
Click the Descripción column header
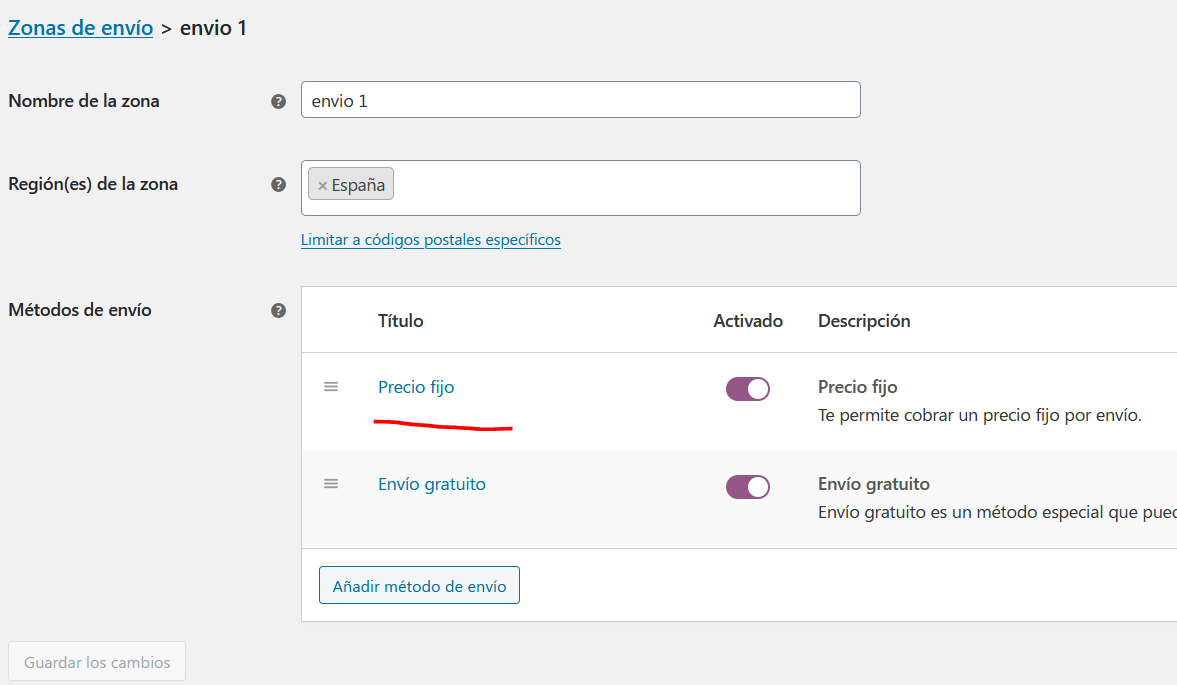tap(864, 320)
